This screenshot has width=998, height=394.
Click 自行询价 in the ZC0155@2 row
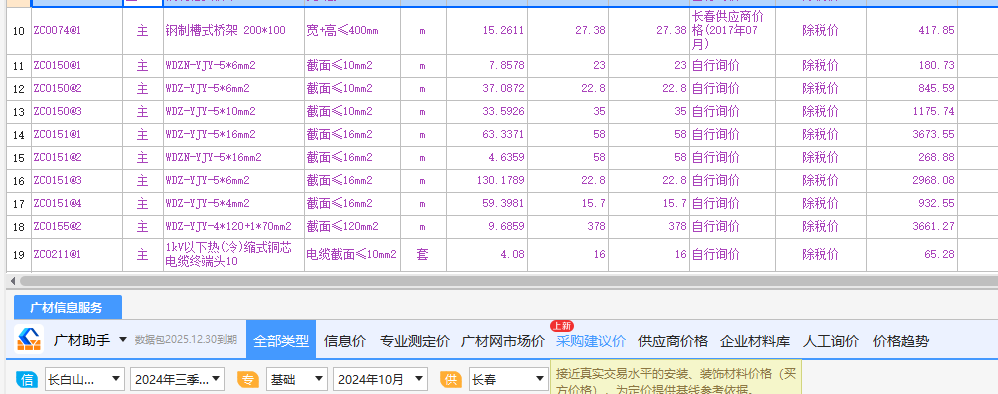click(732, 227)
